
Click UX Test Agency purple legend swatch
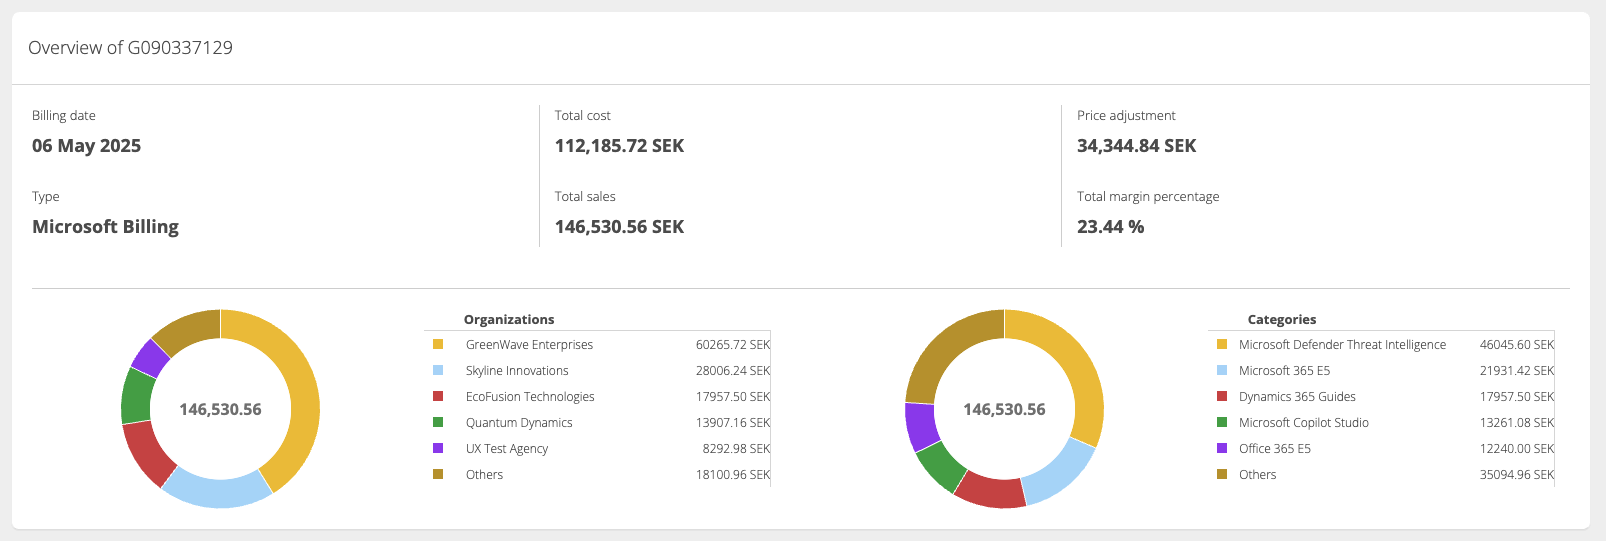pos(438,448)
